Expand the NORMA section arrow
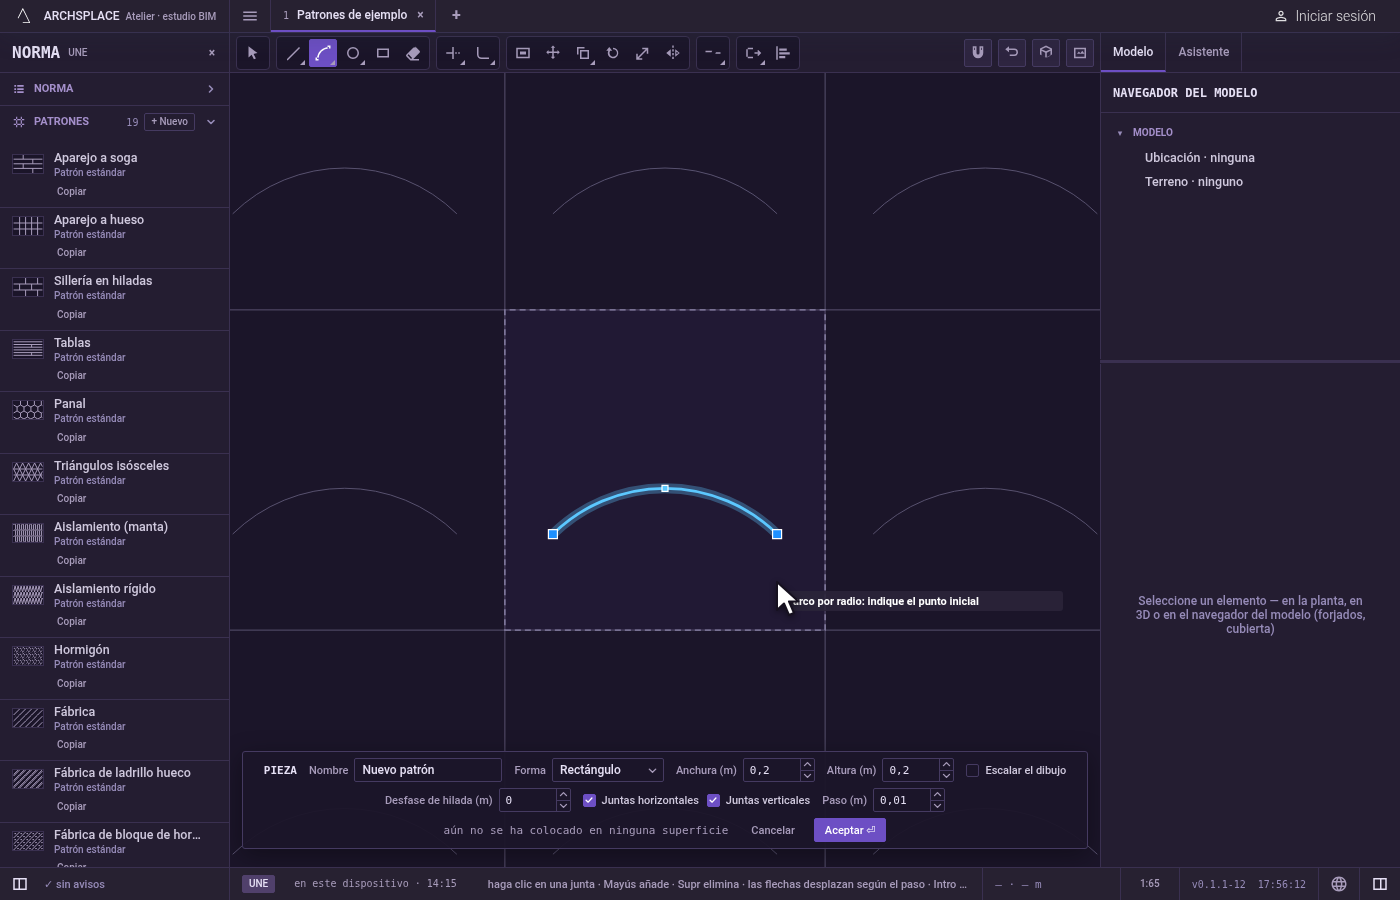The image size is (1400, 900). pos(211,89)
